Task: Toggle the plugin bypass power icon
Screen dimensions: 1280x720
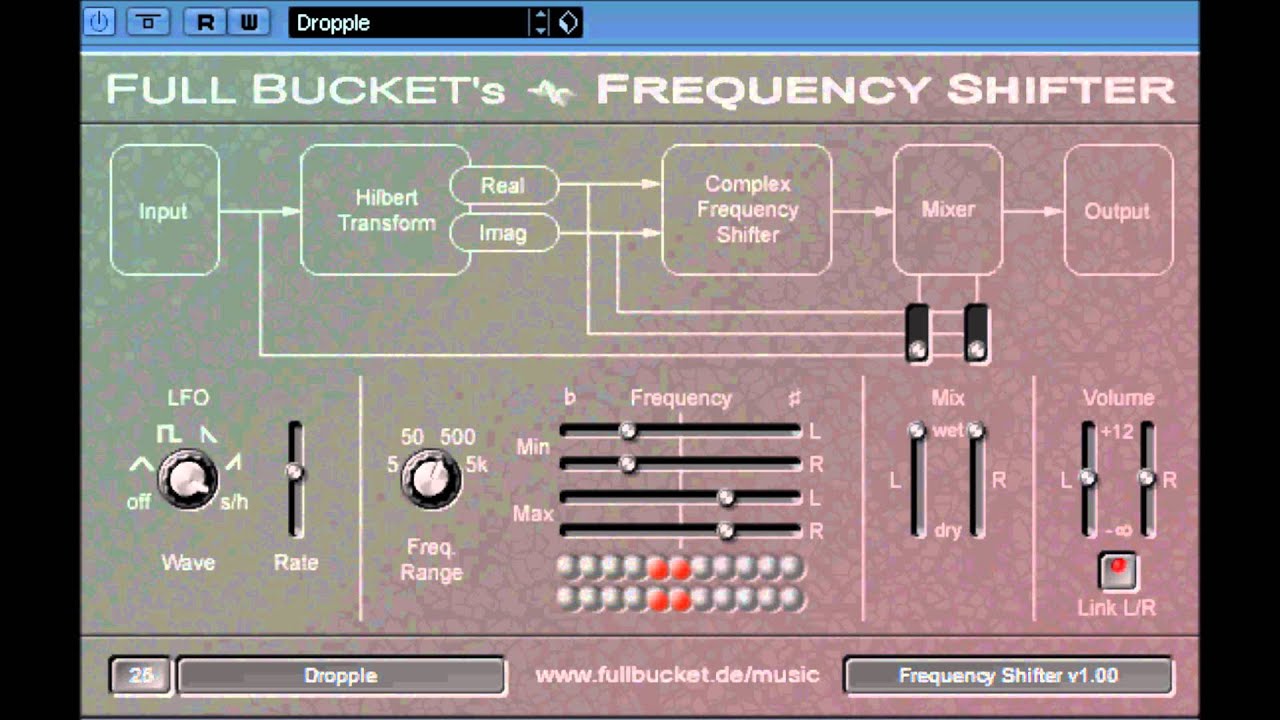Action: click(99, 22)
